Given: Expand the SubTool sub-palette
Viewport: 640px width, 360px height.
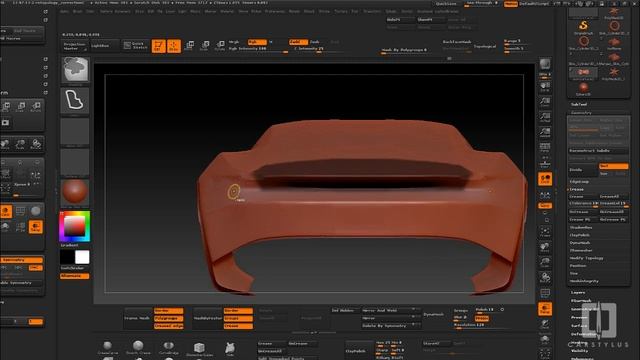Looking at the screenshot, I should coord(579,104).
